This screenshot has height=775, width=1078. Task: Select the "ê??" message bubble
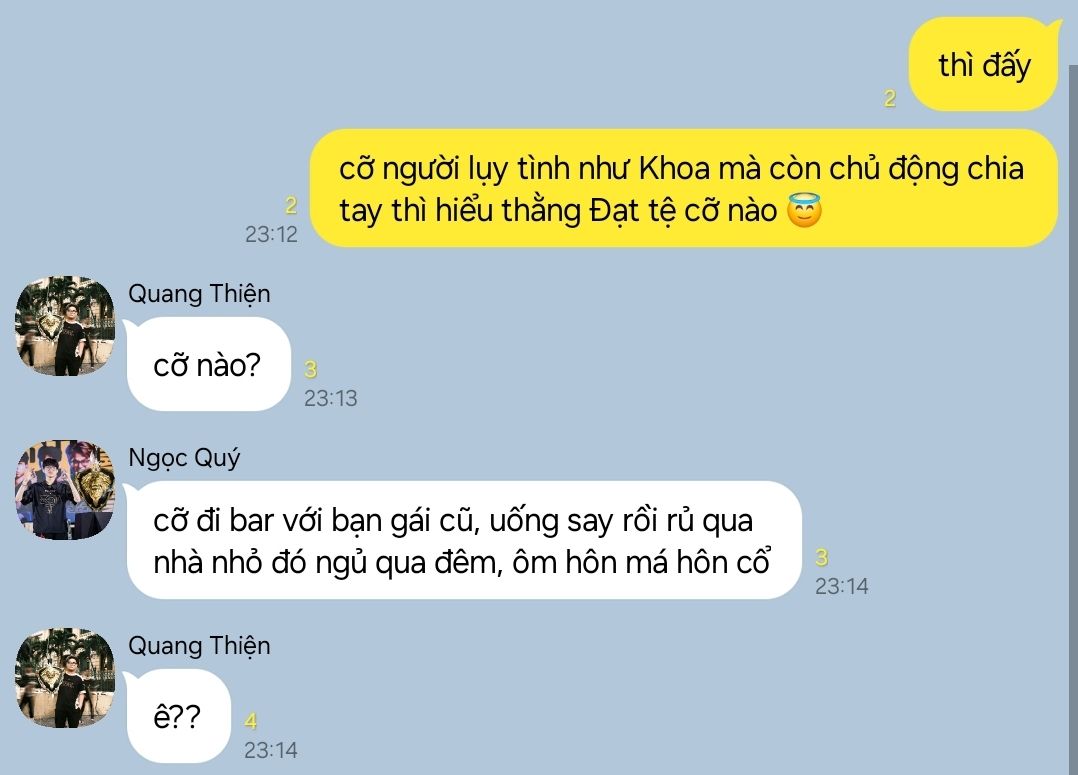(x=177, y=717)
